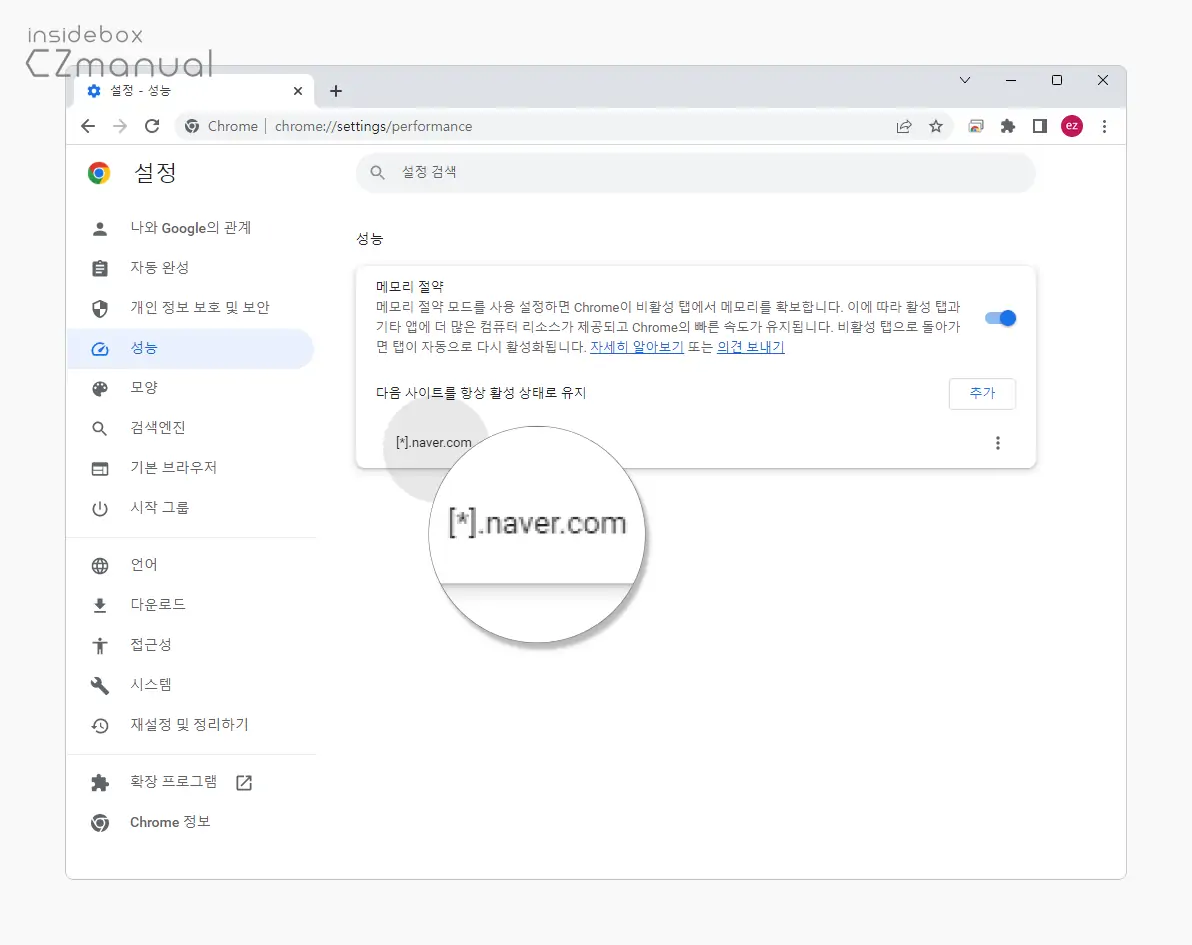Open Chrome 정보 page
This screenshot has width=1192, height=945.
click(x=190, y=823)
